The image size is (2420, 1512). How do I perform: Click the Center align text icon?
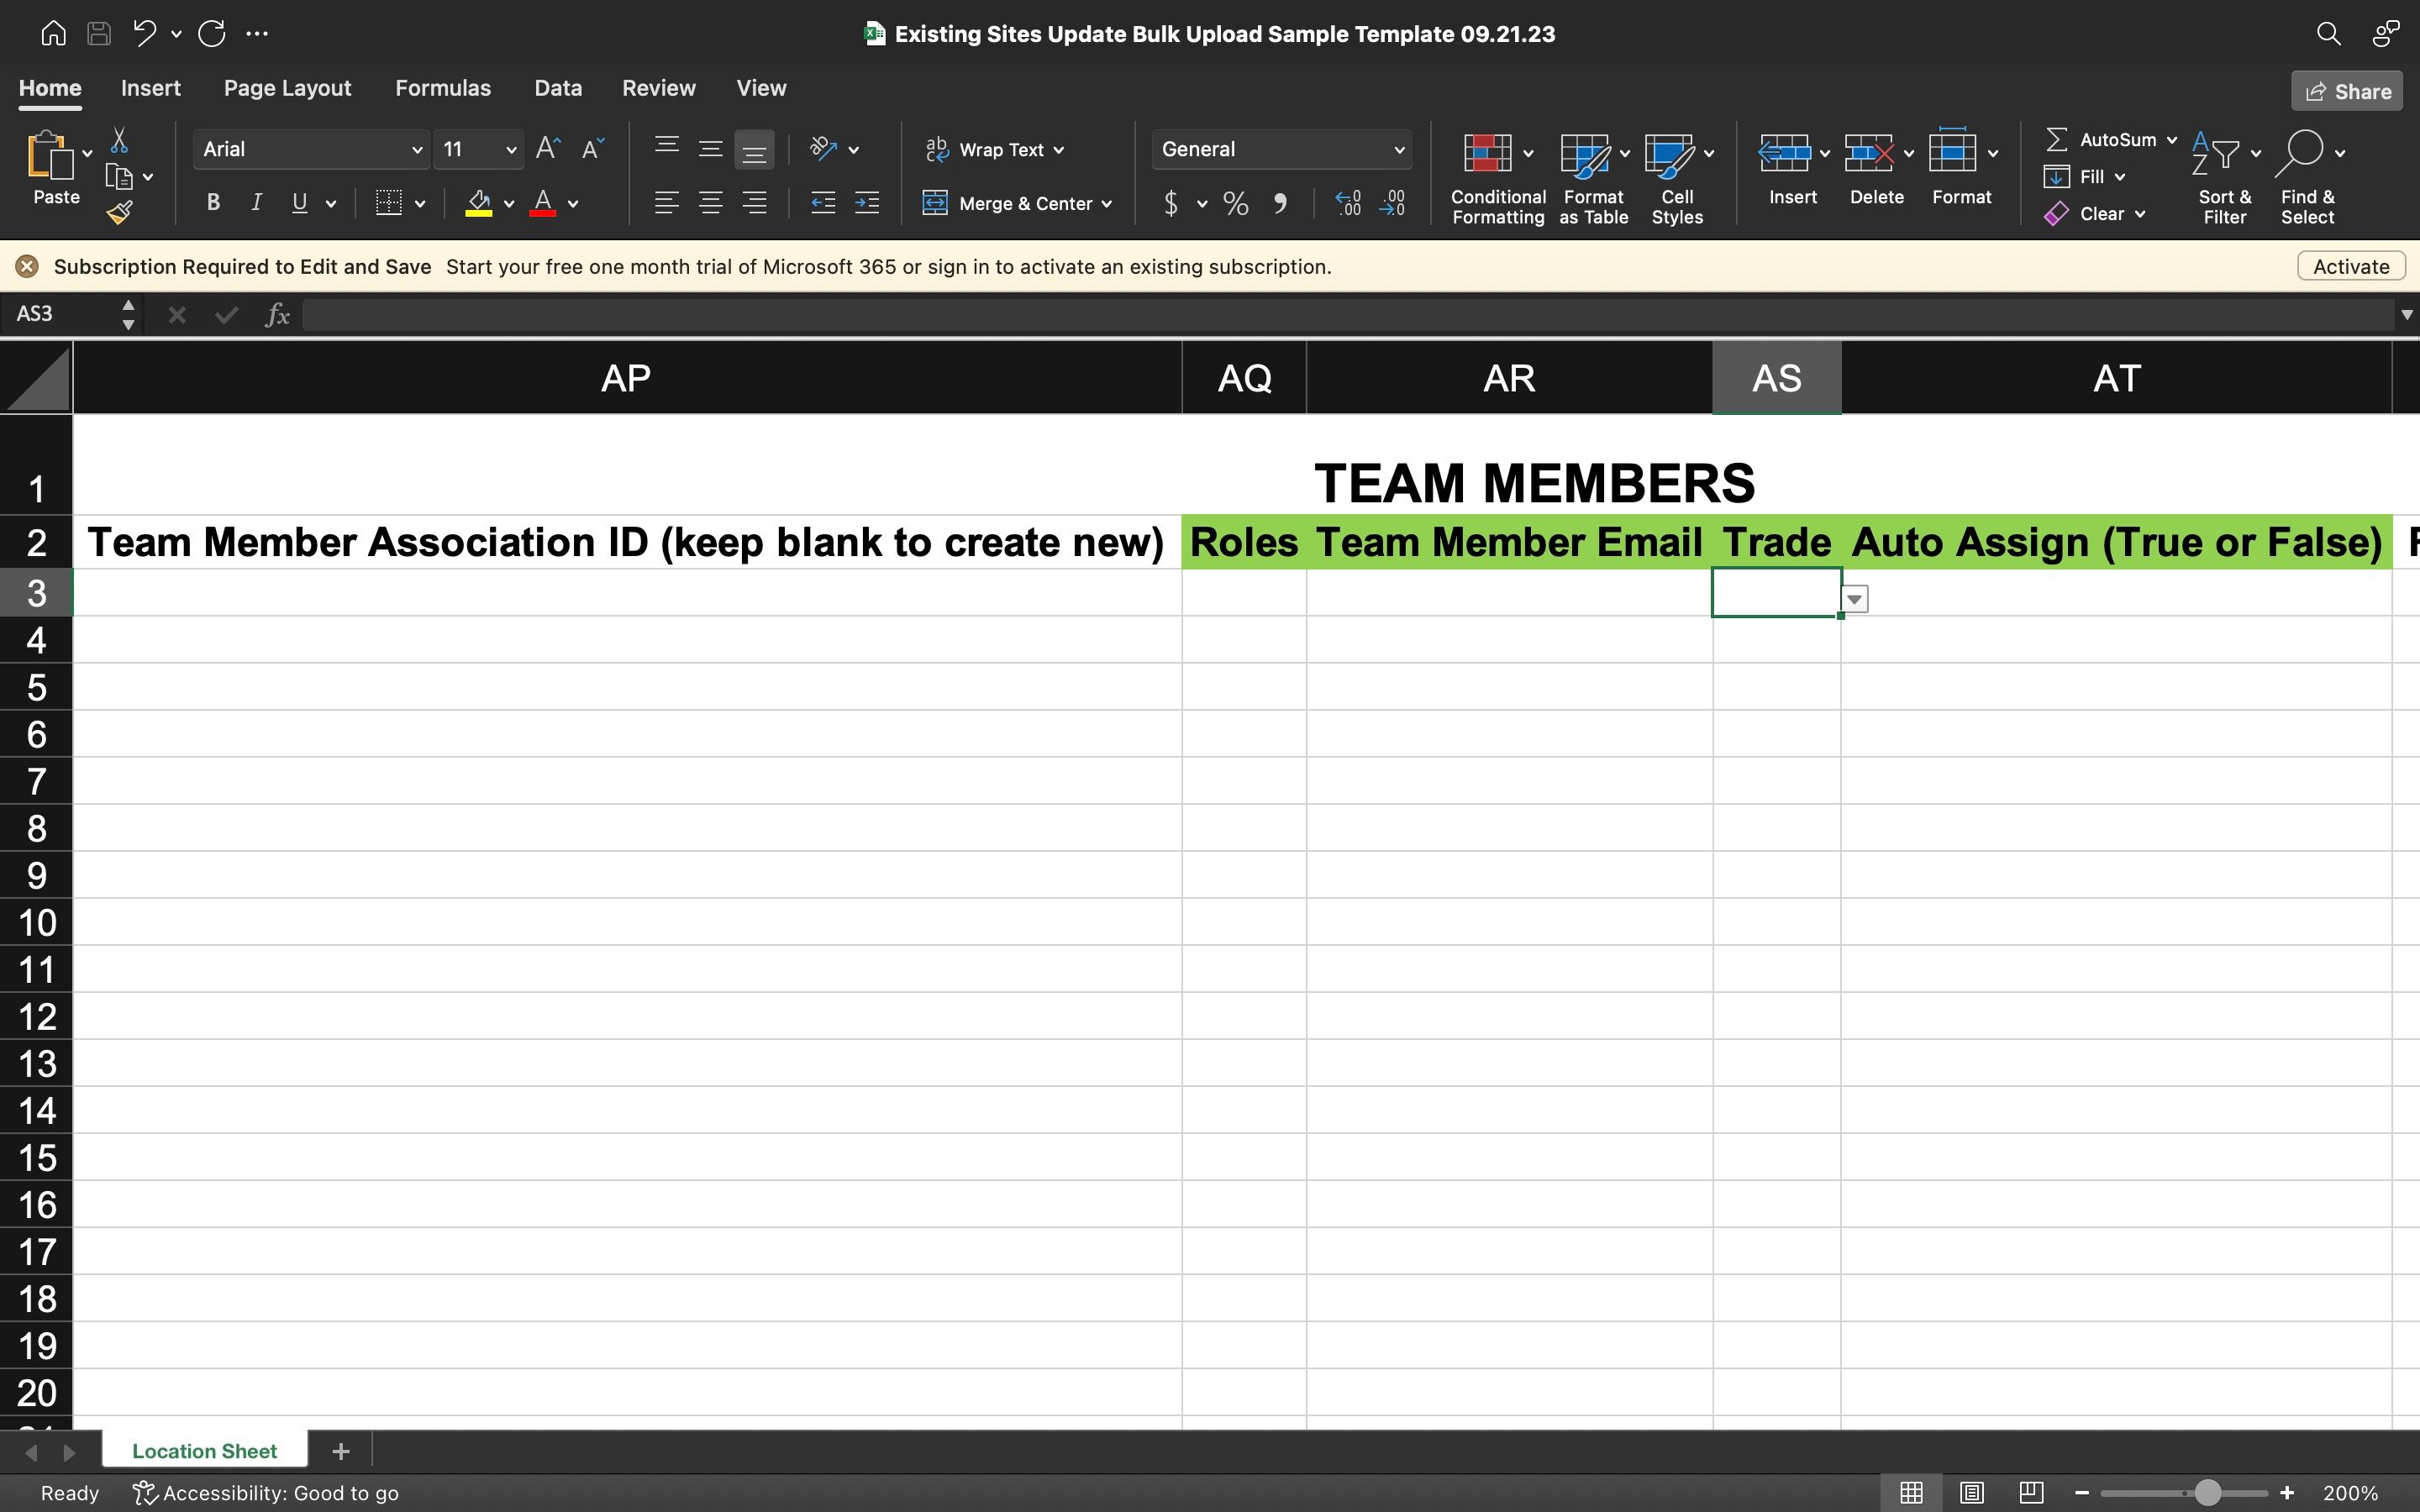710,204
